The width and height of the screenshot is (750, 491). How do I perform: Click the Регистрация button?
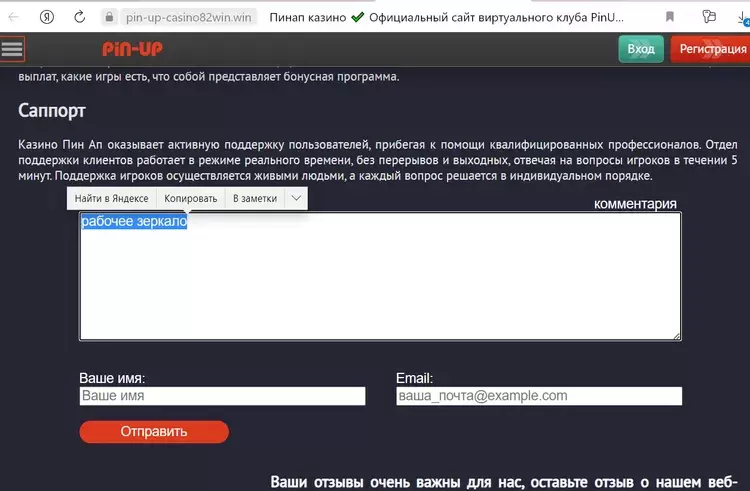click(x=711, y=49)
